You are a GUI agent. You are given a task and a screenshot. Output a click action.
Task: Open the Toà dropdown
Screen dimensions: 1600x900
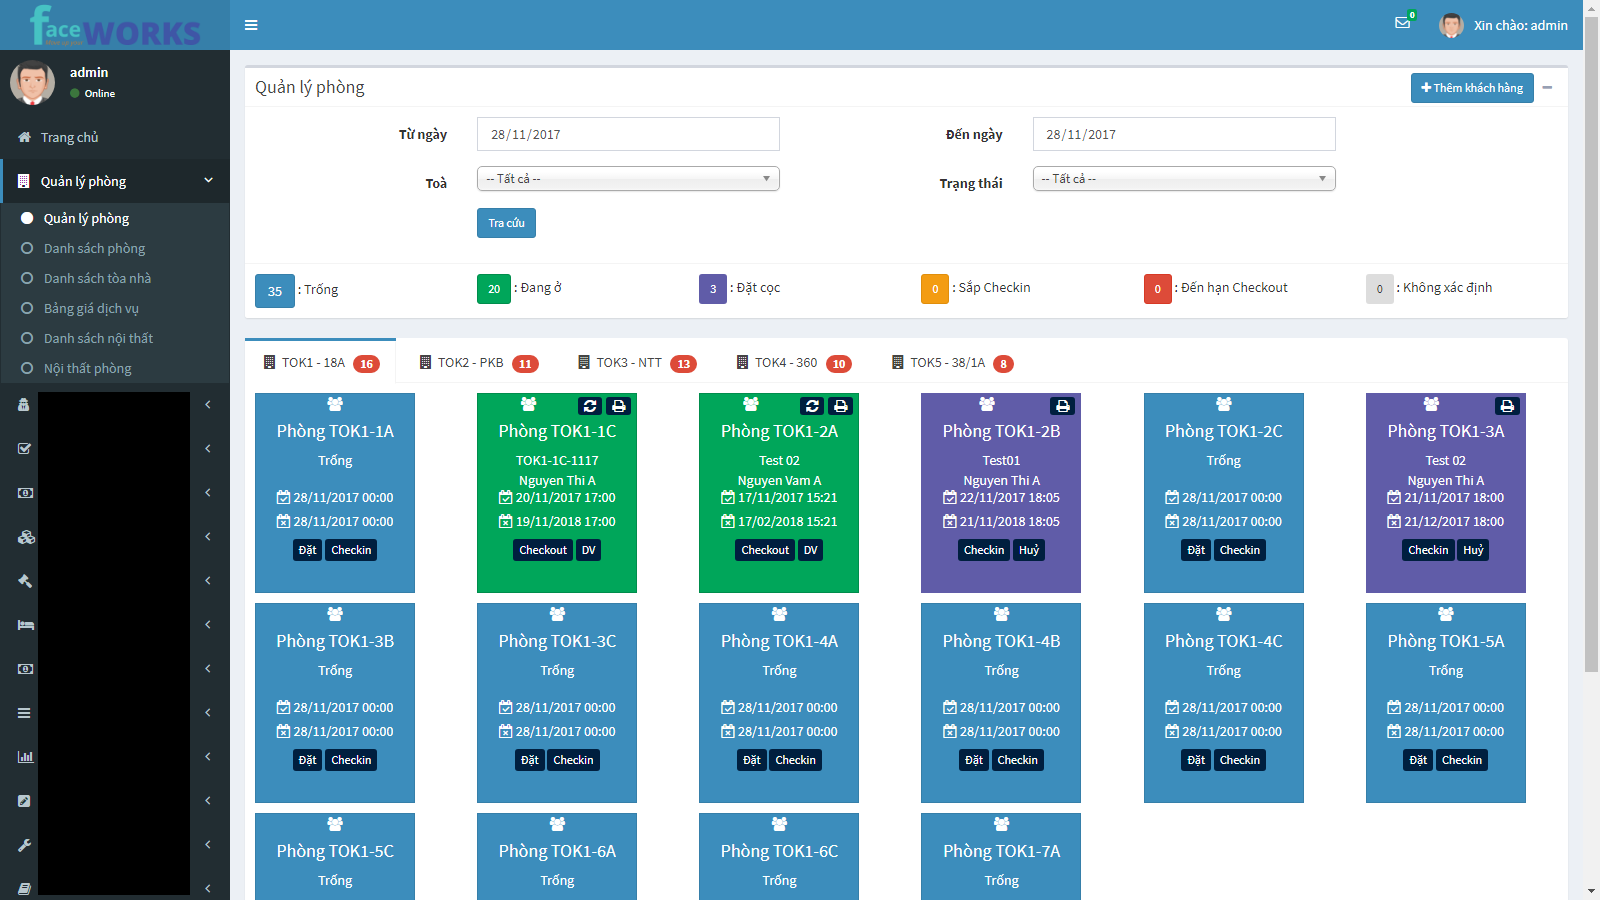[x=628, y=179]
